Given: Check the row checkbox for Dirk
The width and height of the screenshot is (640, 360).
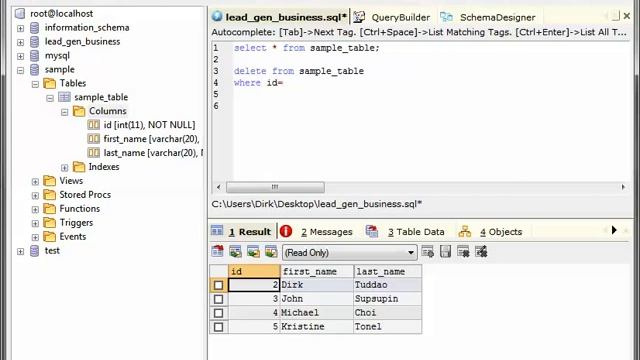Looking at the screenshot, I should pos(218,285).
